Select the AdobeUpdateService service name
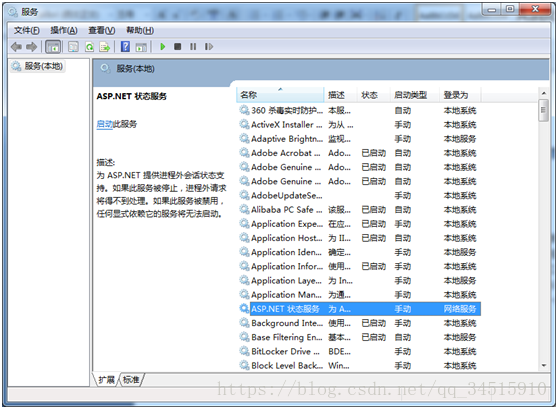The image size is (558, 409). (x=287, y=195)
